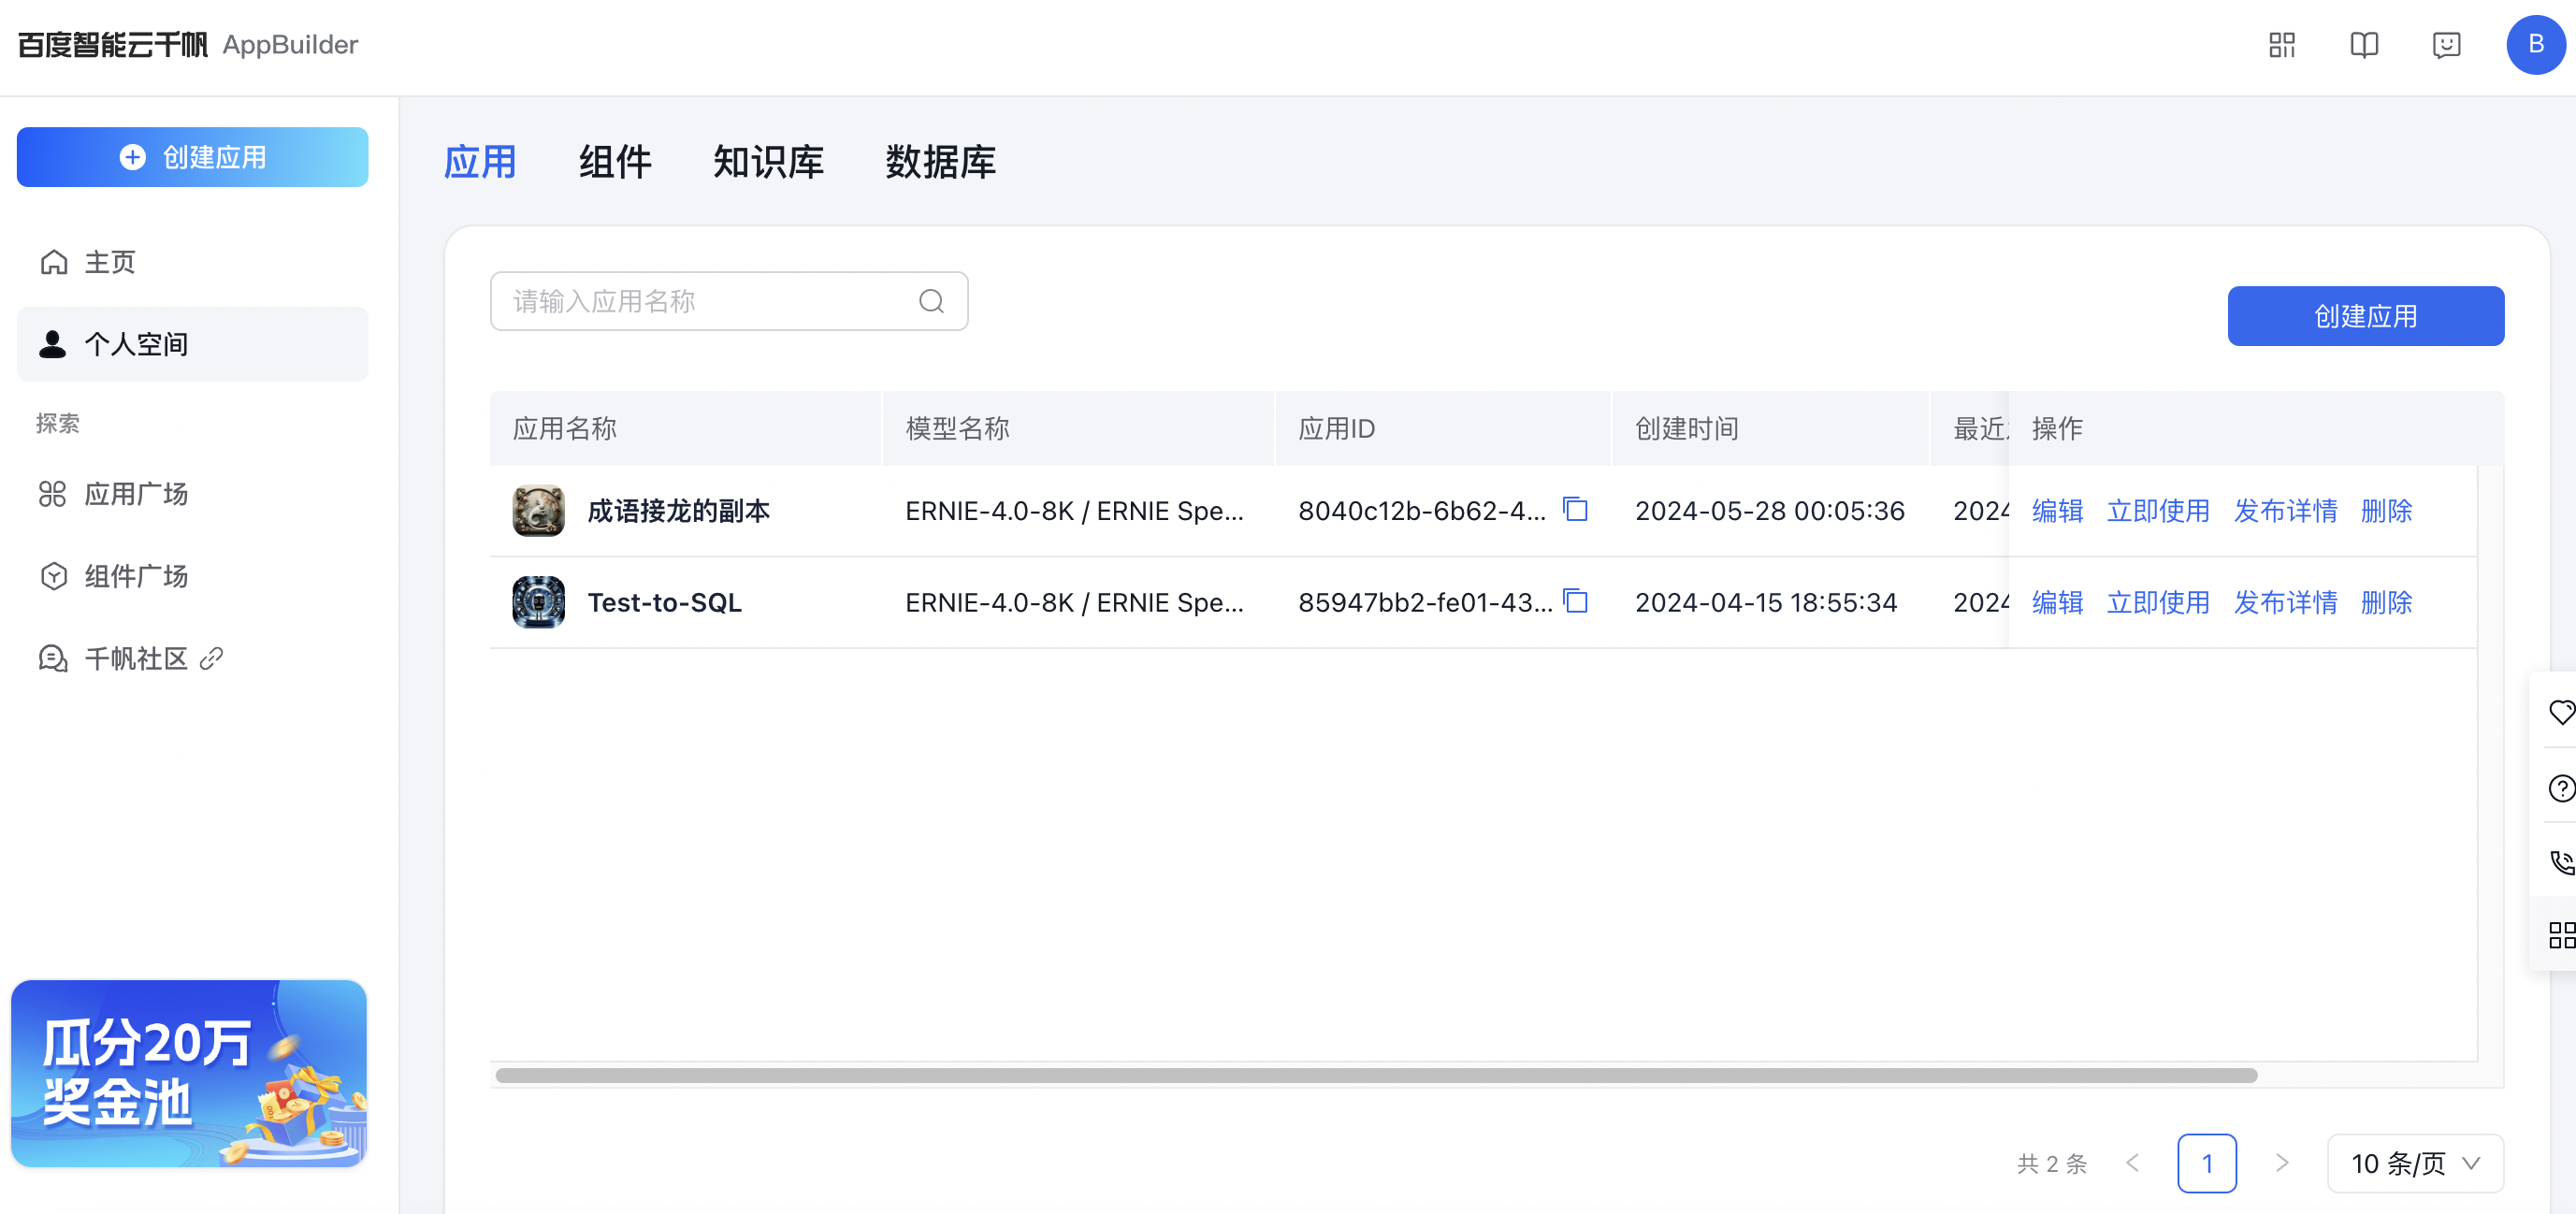Click the horizontal table scrollbar
Image resolution: width=2576 pixels, height=1214 pixels.
(x=1375, y=1076)
